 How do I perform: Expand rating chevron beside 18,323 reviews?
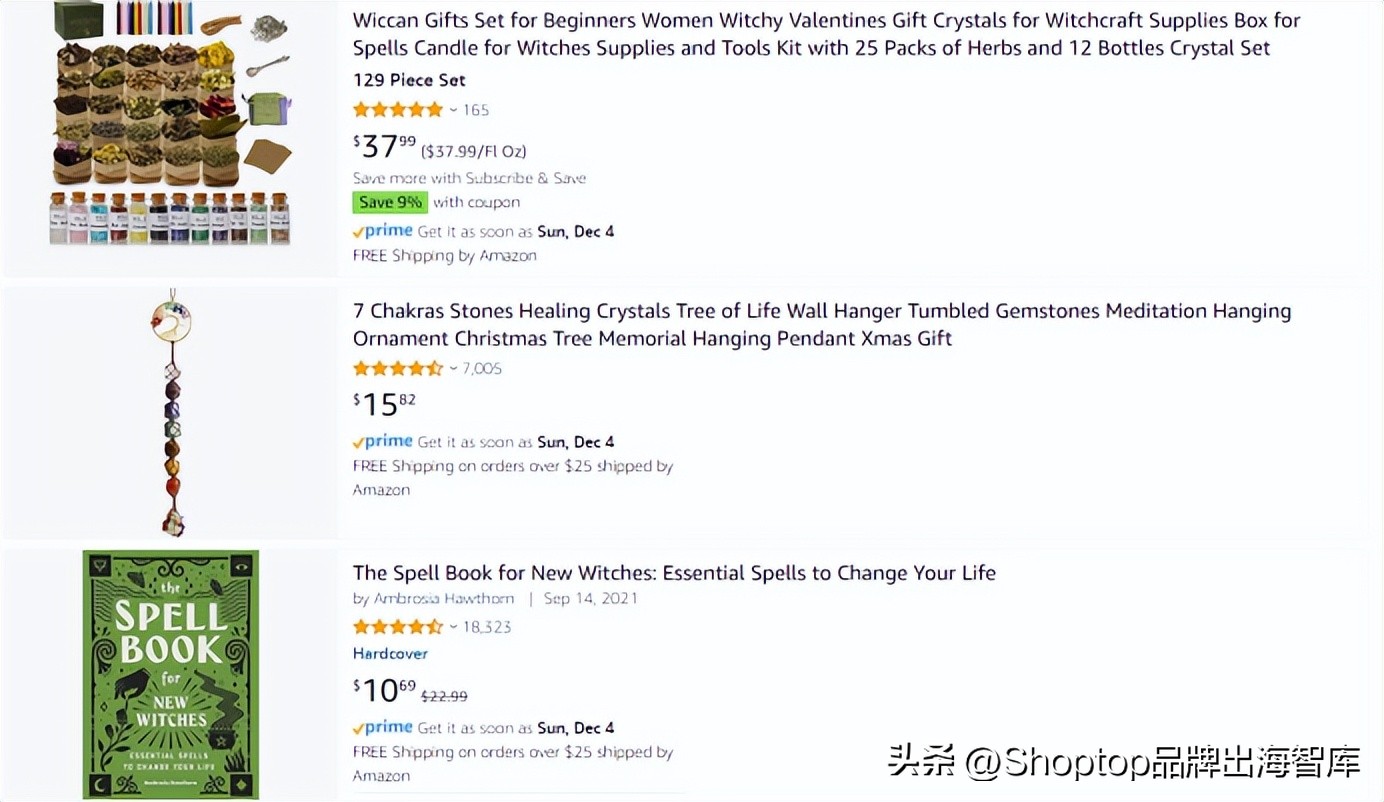click(x=453, y=627)
